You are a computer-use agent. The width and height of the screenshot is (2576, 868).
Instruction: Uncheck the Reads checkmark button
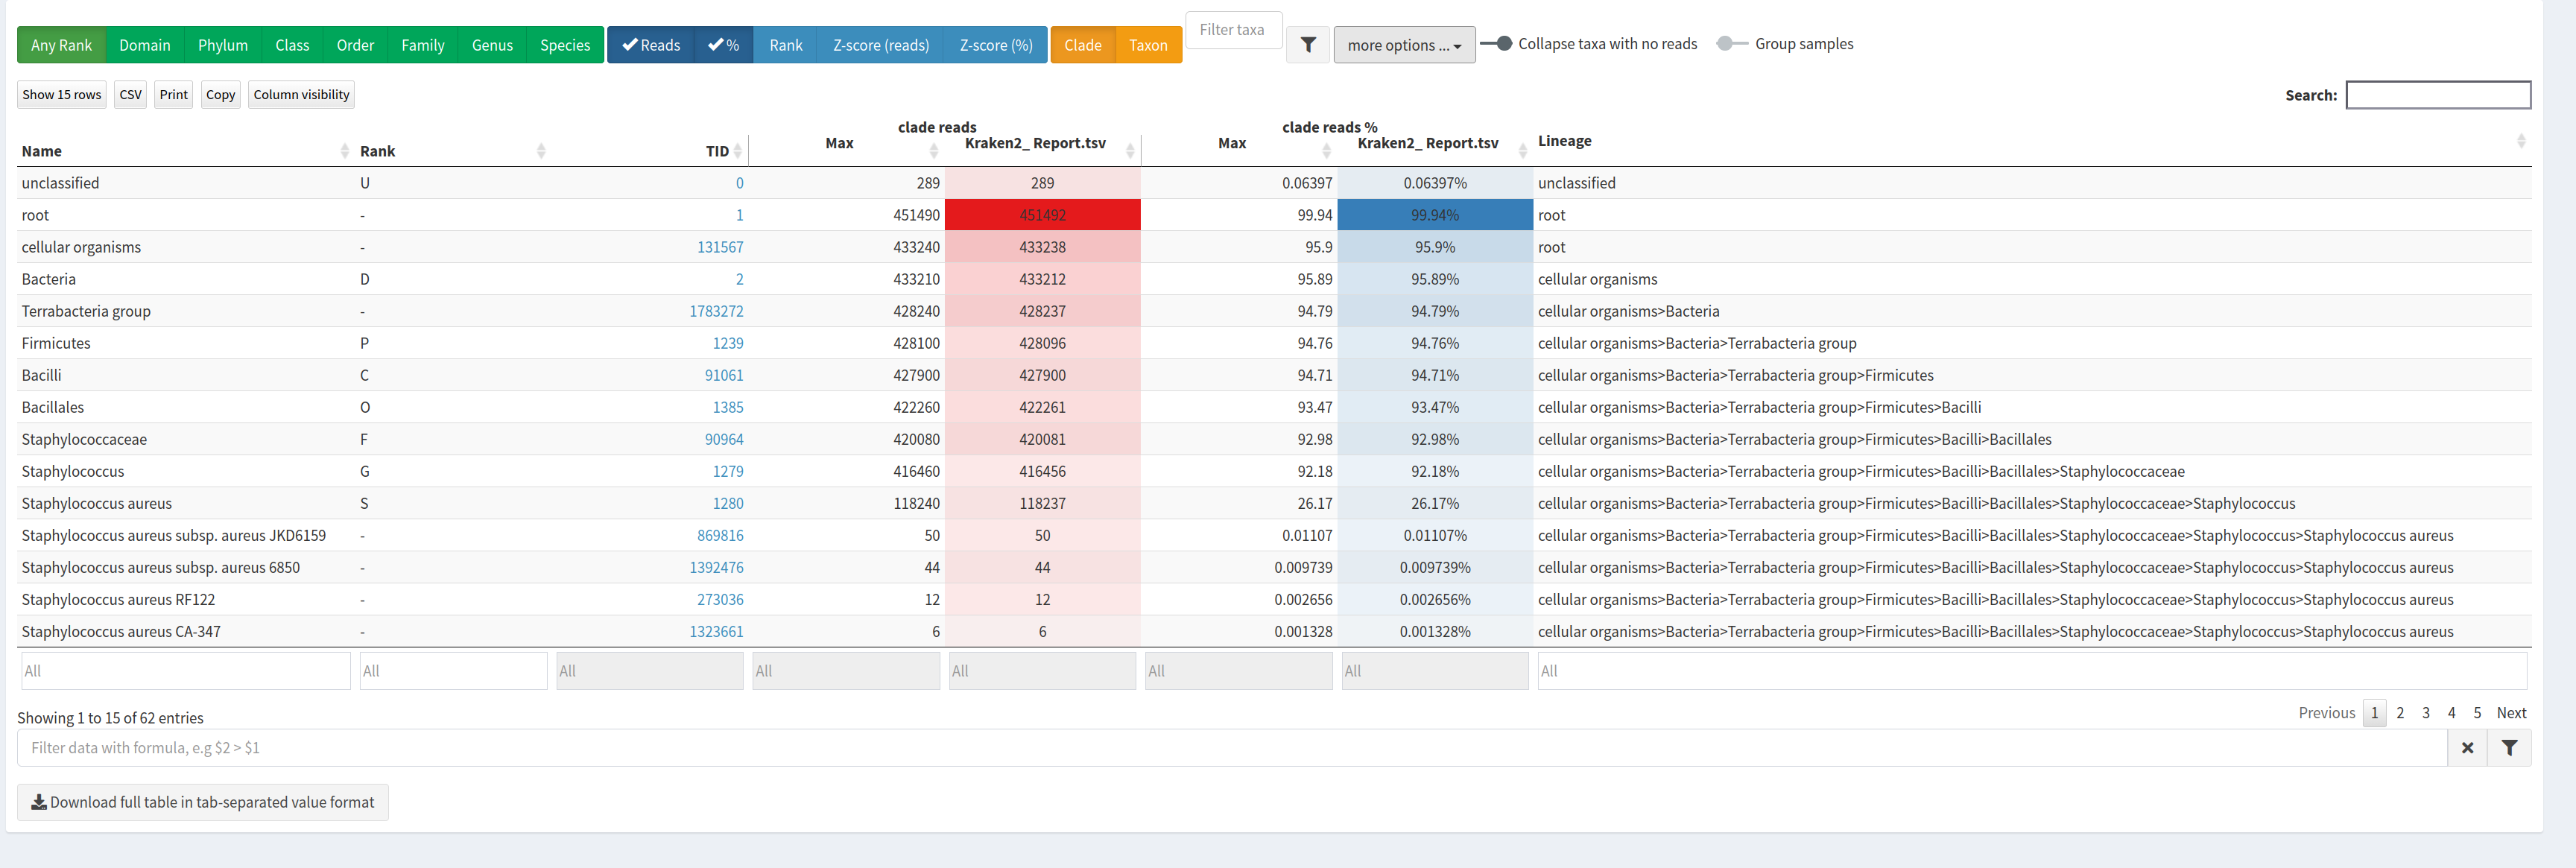650,45
